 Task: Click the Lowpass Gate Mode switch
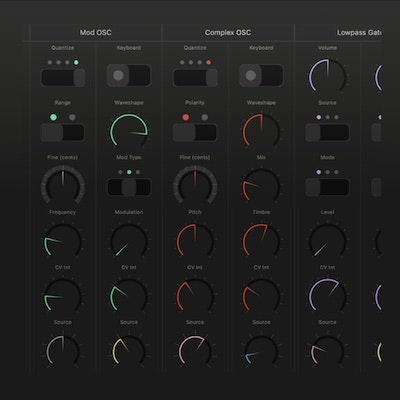327,187
